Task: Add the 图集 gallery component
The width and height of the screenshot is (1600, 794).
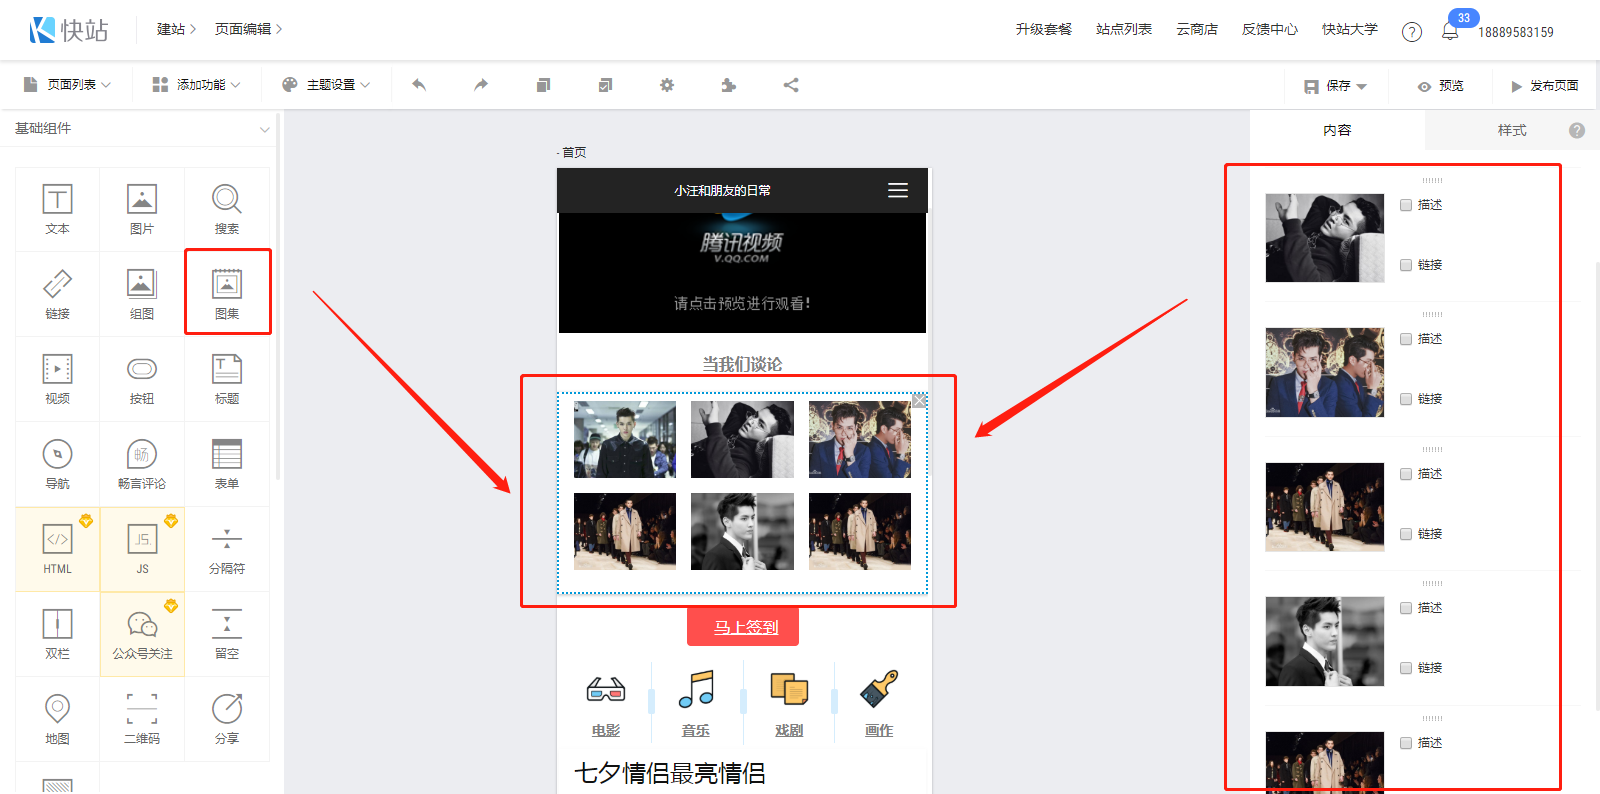Action: click(227, 292)
